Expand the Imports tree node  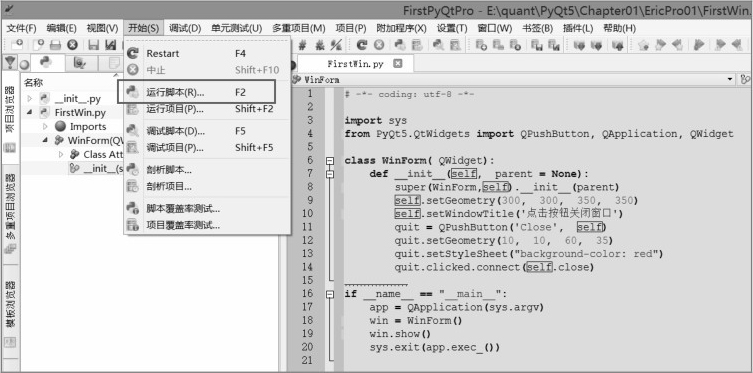pos(46,126)
